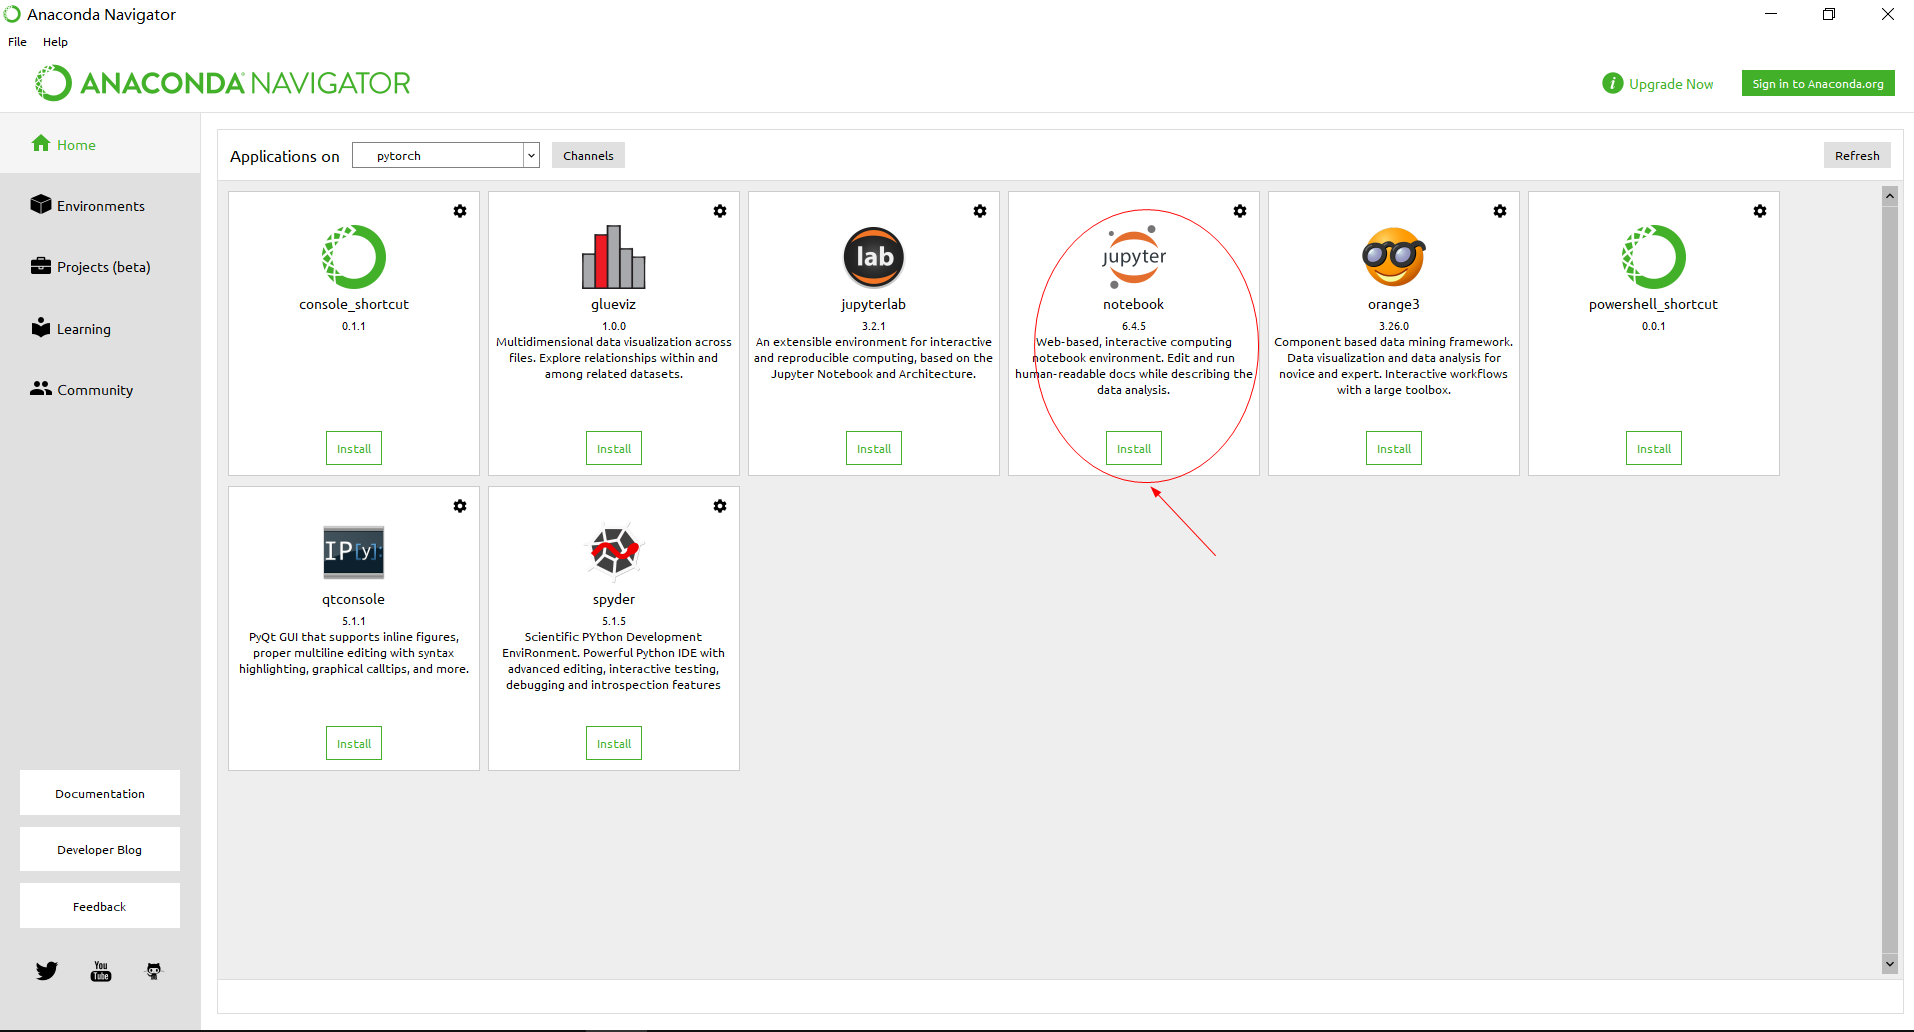
Task: Install orange3
Action: pos(1394,448)
